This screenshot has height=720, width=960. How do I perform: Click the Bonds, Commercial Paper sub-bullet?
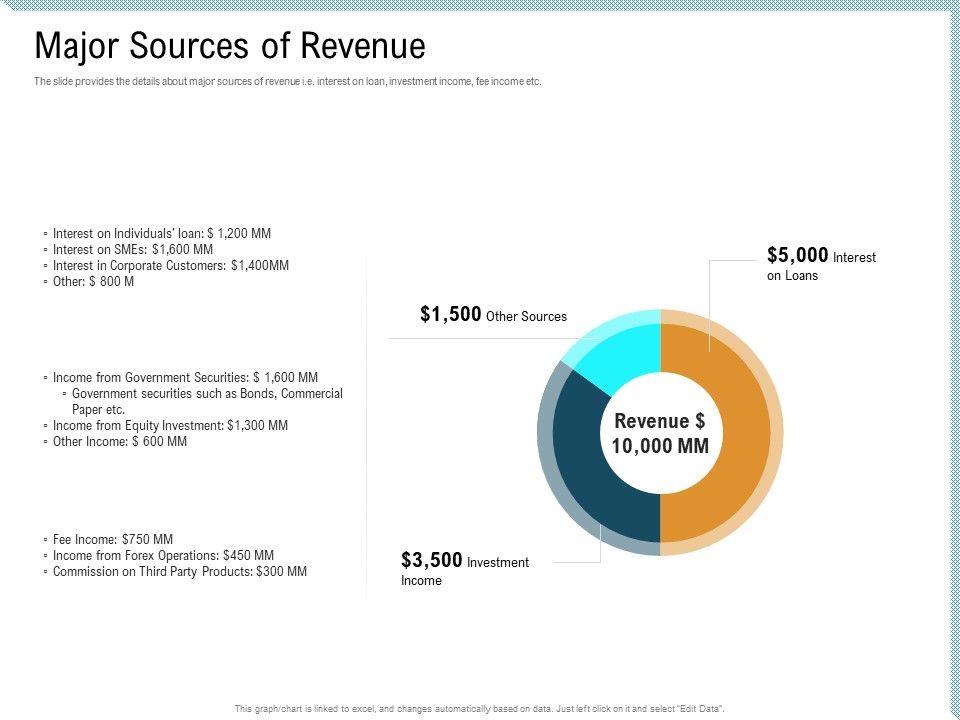[x=207, y=401]
